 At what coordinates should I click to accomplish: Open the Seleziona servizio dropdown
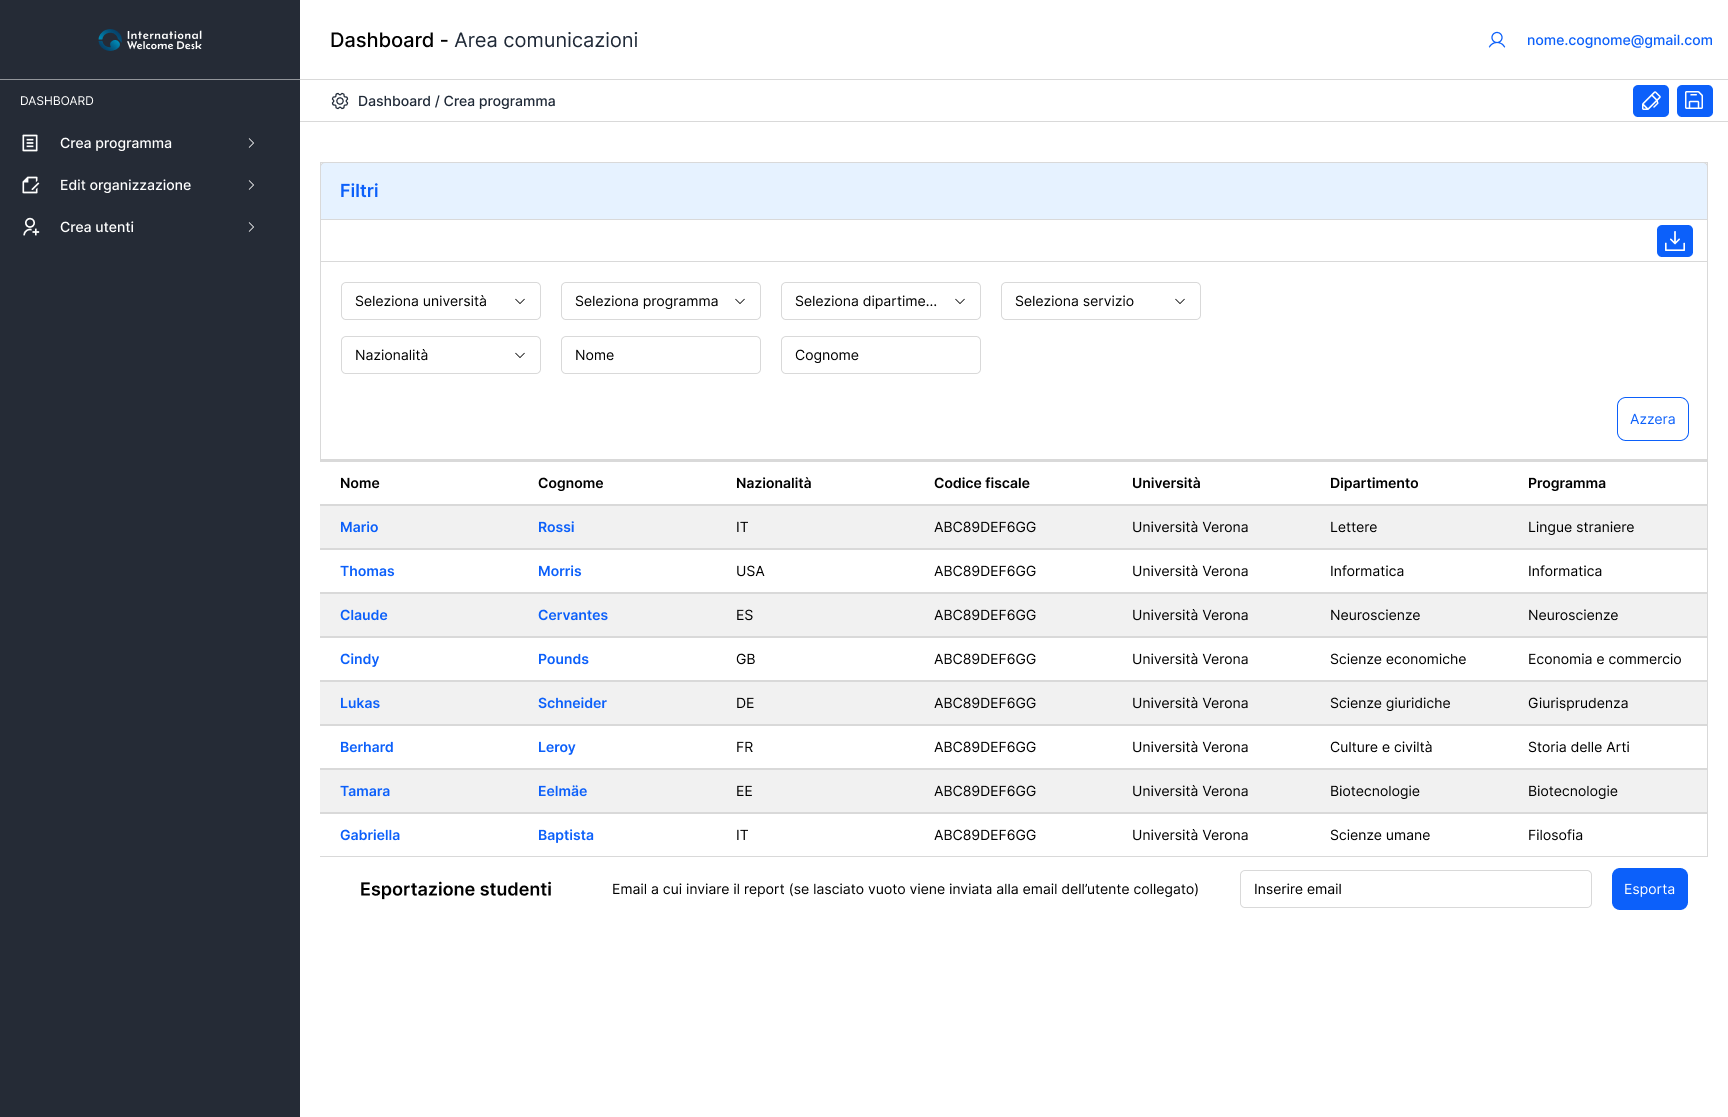(x=1101, y=301)
